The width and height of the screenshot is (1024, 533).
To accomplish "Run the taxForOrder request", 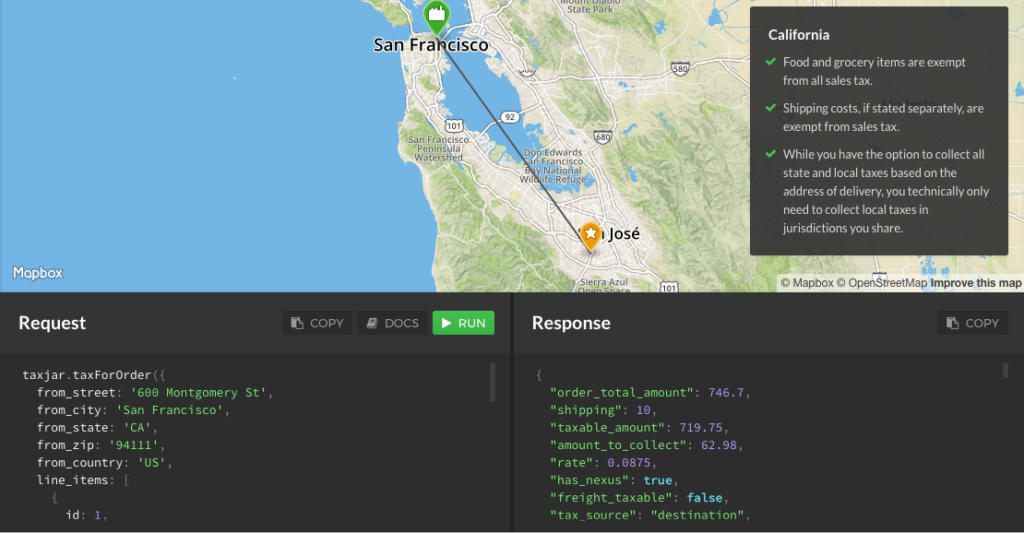I will tap(464, 323).
